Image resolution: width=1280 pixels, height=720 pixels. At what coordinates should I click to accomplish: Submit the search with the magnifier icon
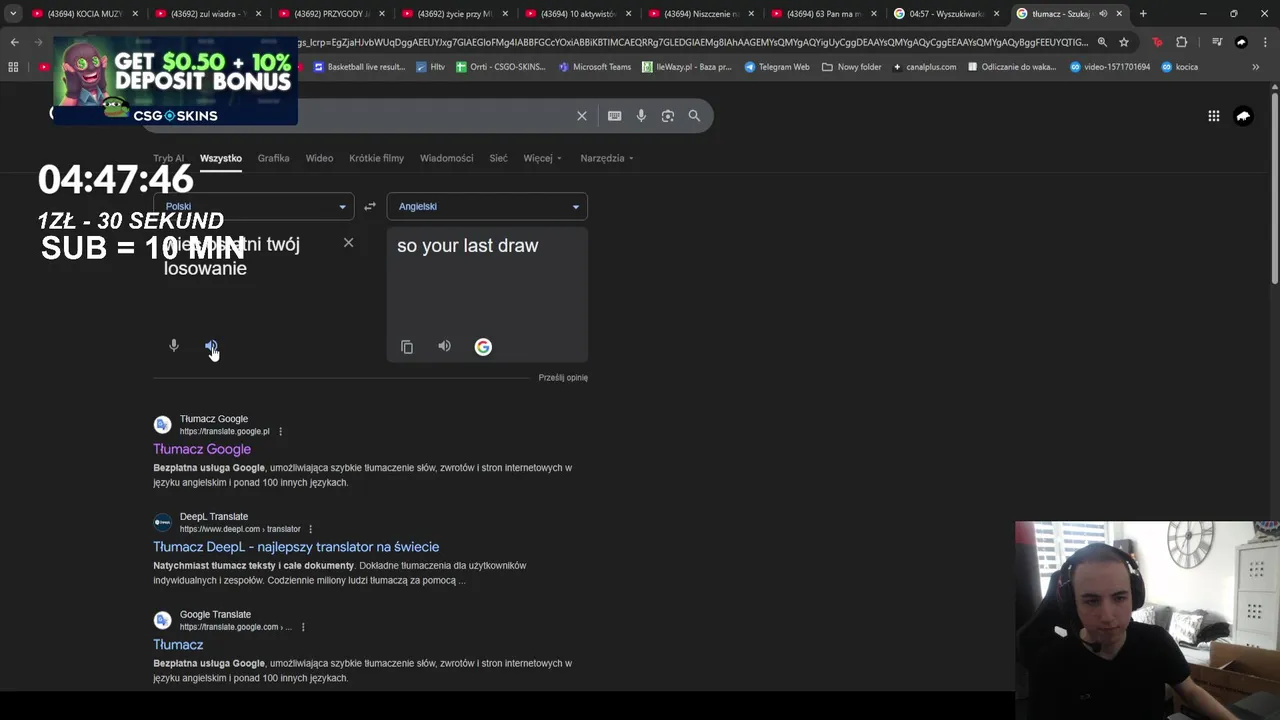(694, 116)
